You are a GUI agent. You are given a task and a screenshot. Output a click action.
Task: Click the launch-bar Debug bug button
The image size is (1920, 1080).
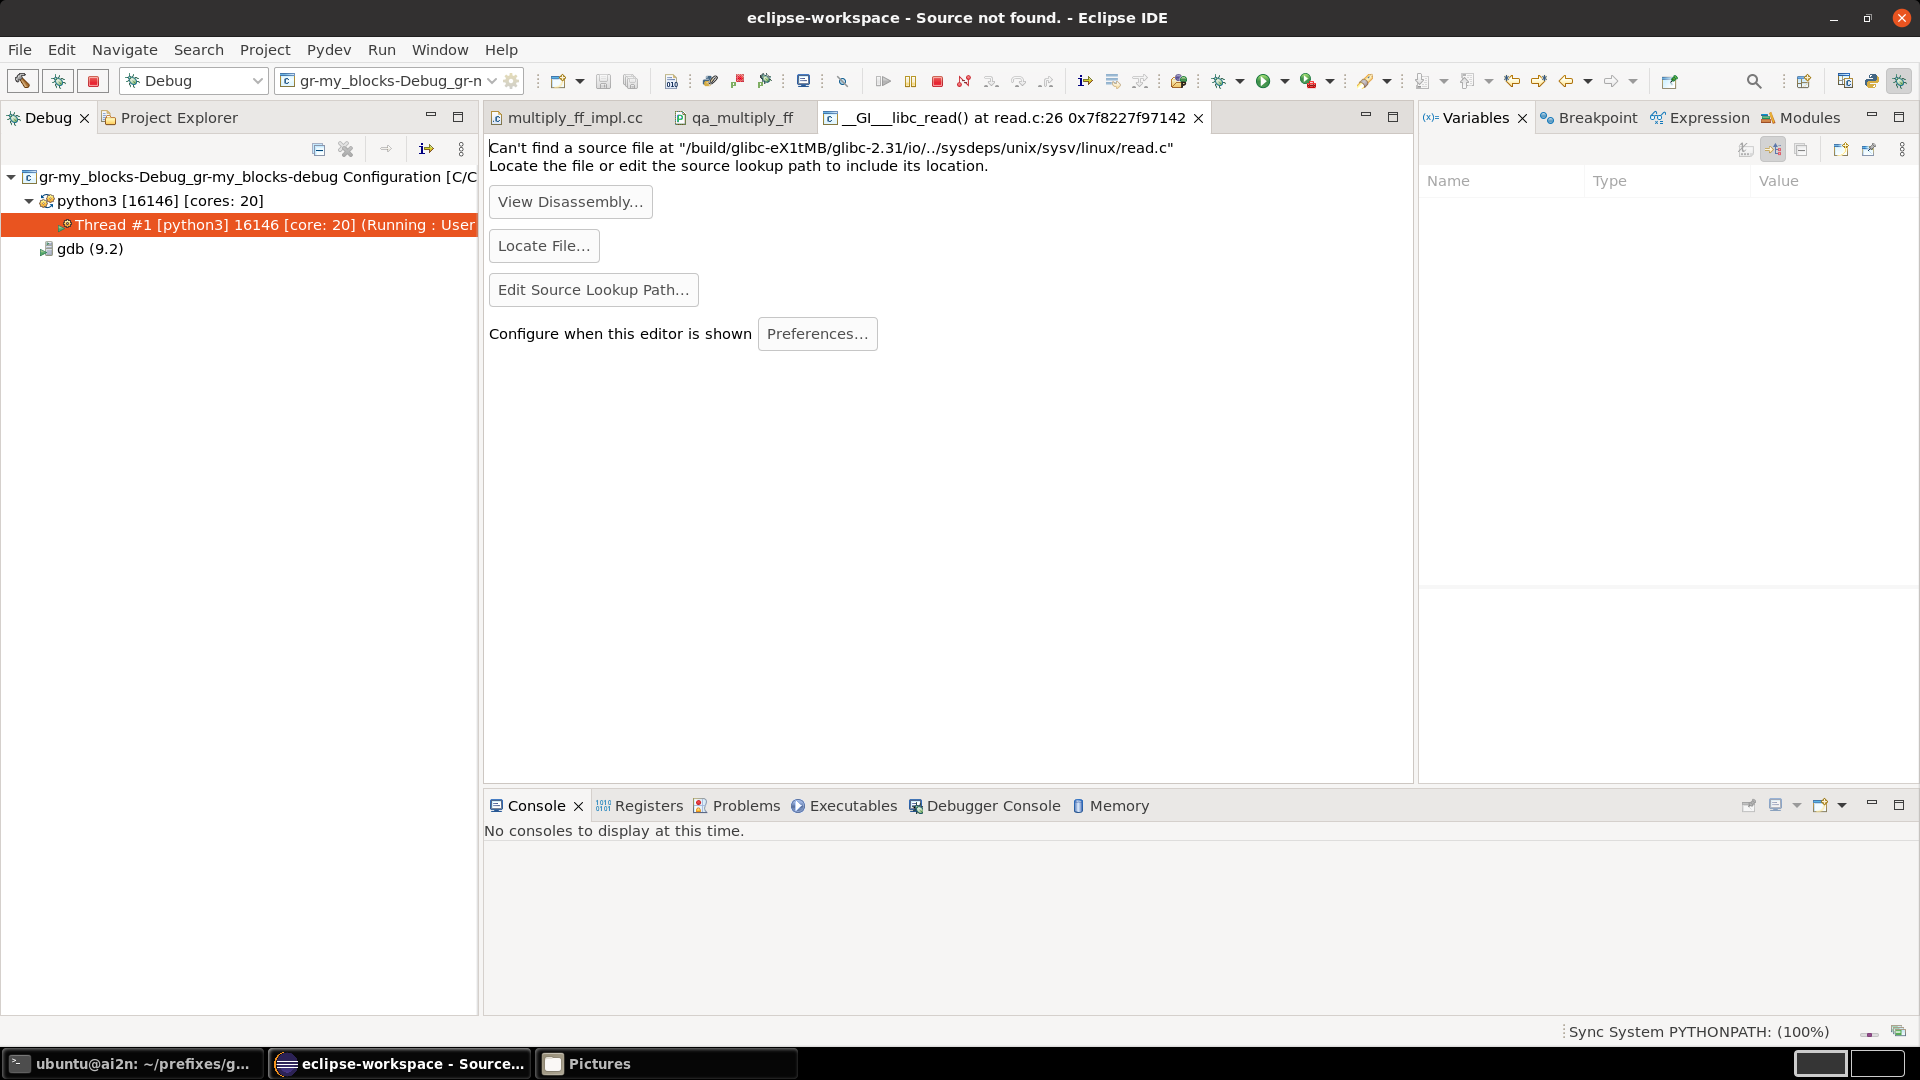pyautogui.click(x=58, y=81)
